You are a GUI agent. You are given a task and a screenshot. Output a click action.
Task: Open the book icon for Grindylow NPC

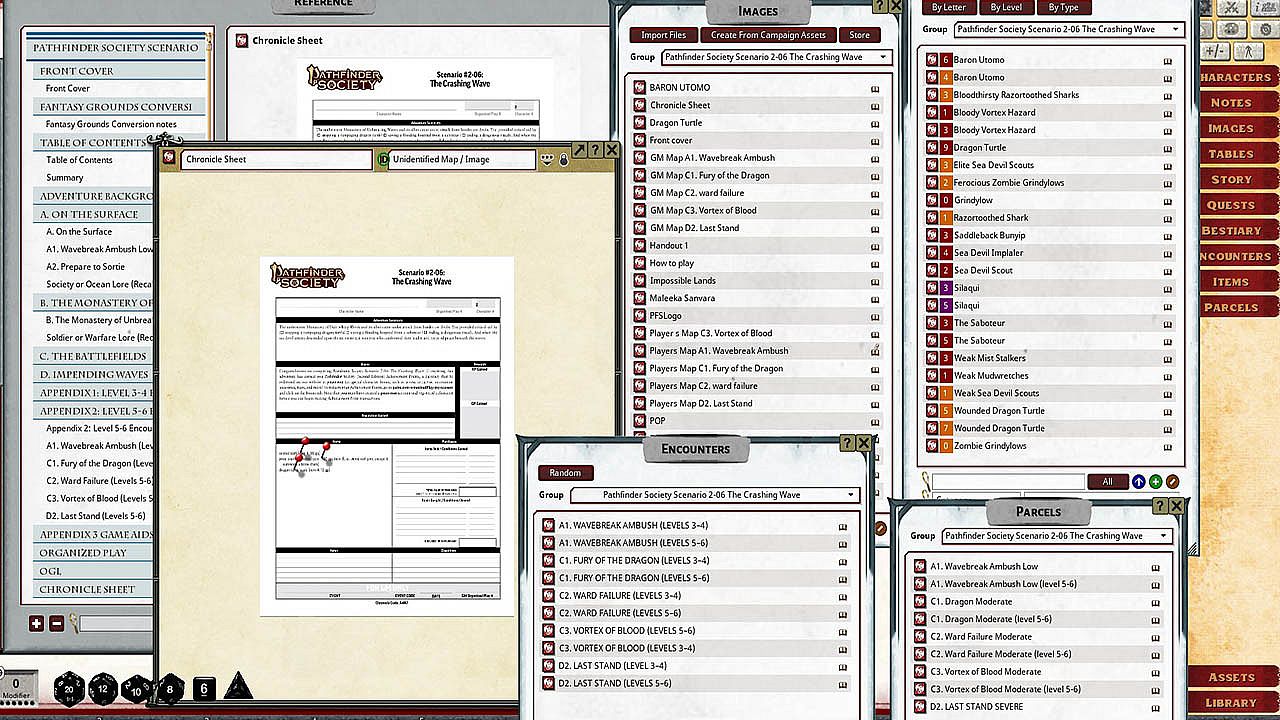pos(1167,201)
